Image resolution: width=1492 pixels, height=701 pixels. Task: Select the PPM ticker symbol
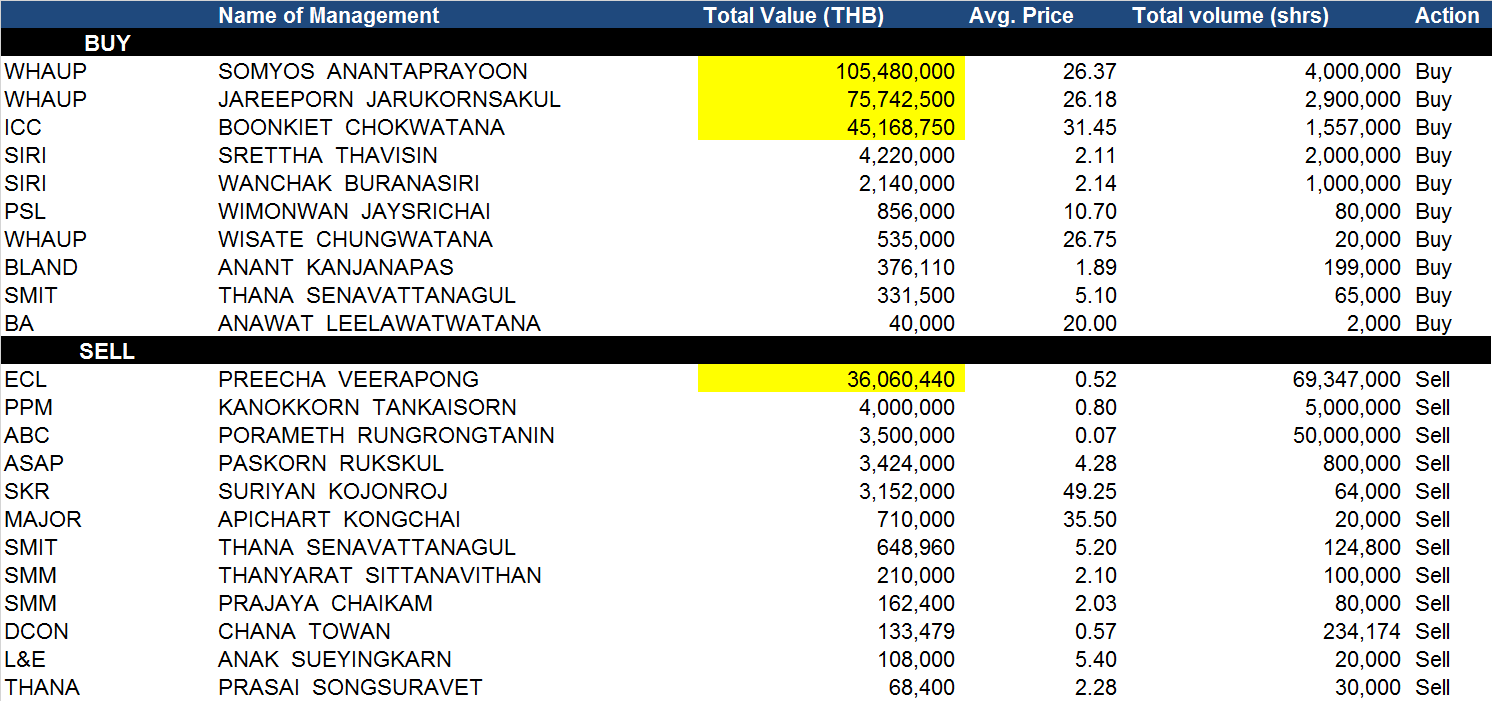(27, 407)
